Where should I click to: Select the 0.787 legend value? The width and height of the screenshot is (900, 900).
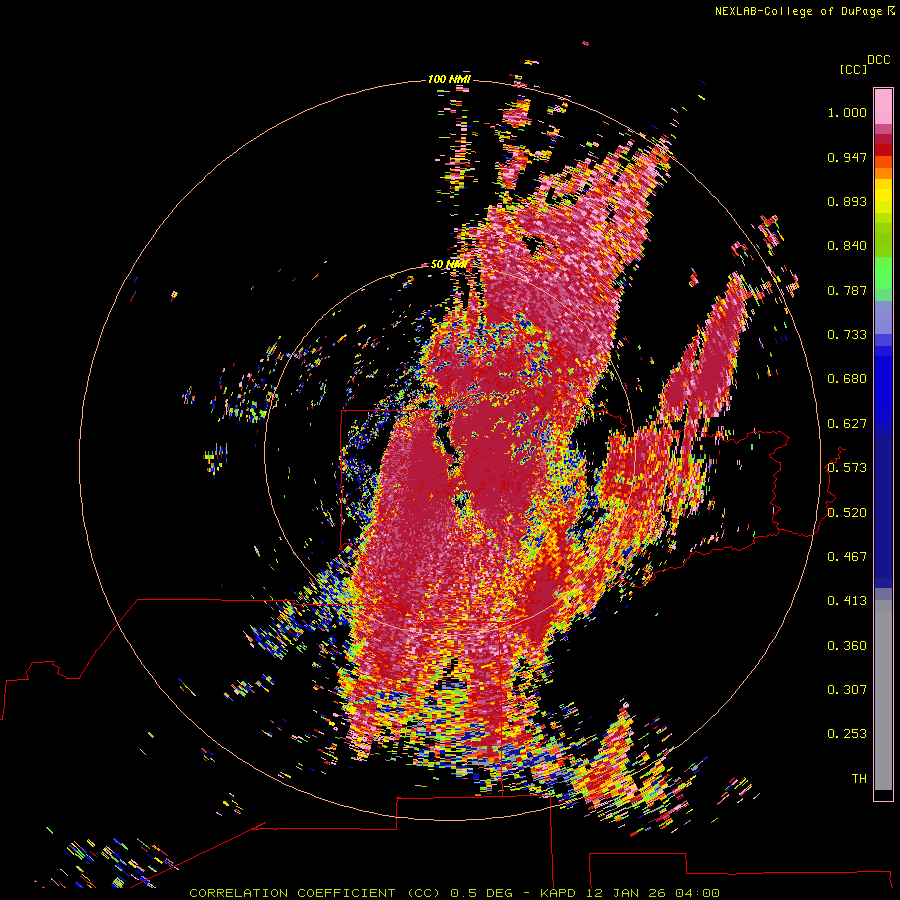[847, 290]
